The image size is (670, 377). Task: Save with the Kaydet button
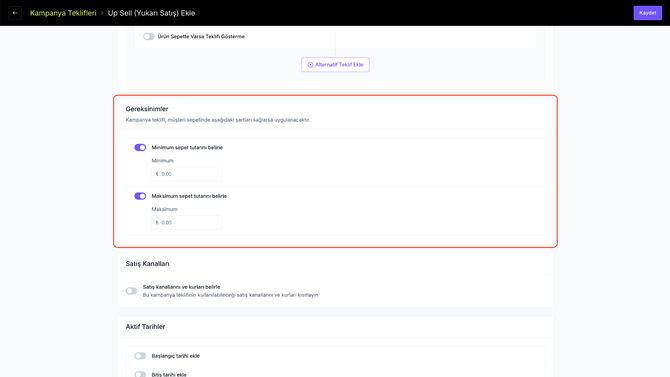[647, 13]
